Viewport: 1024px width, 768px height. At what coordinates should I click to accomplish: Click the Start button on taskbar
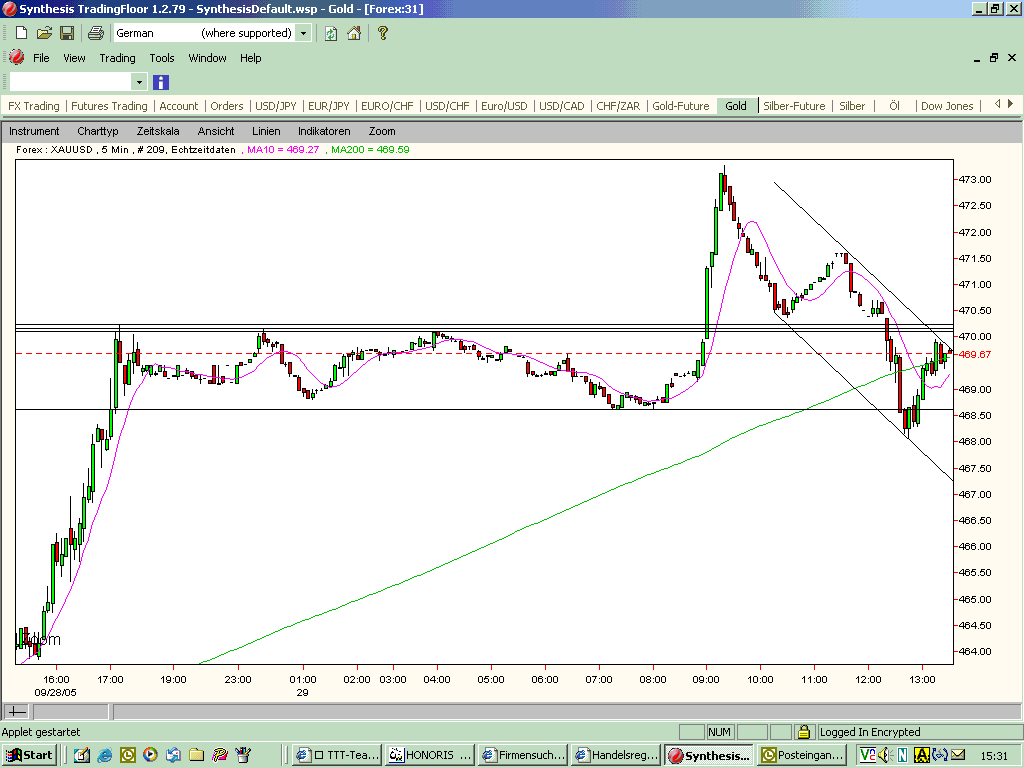29,755
